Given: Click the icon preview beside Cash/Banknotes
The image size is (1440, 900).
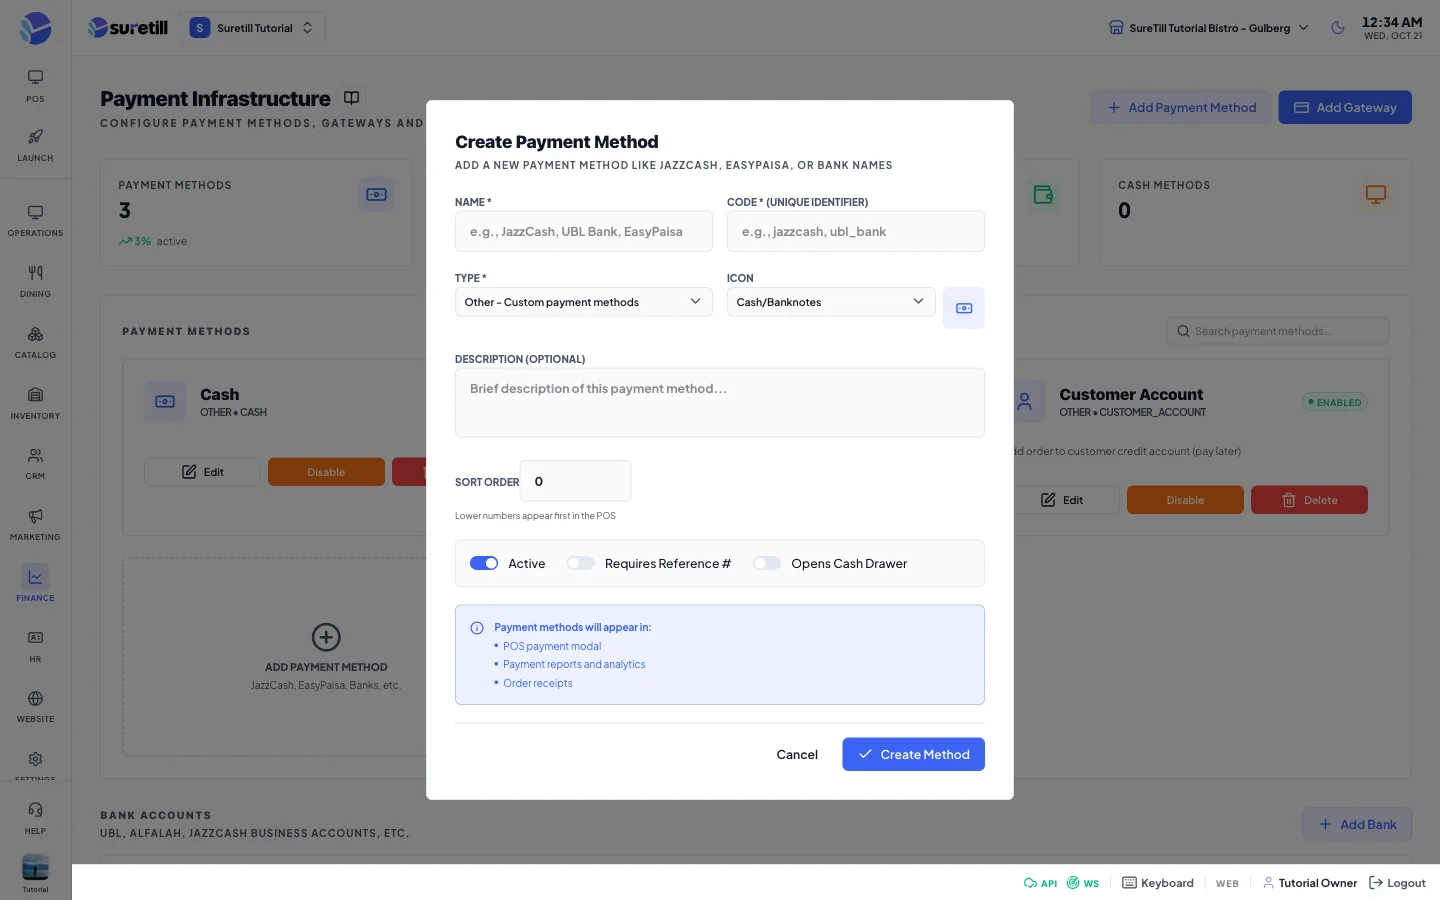Looking at the screenshot, I should coord(964,308).
